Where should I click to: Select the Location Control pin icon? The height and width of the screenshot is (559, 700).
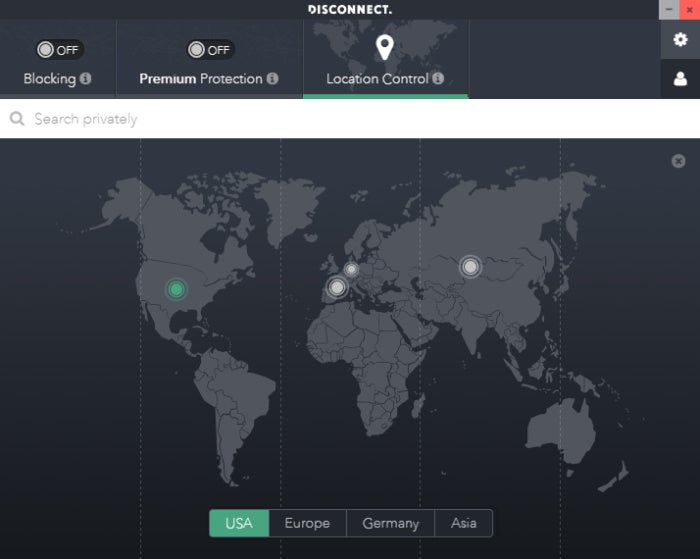click(384, 47)
